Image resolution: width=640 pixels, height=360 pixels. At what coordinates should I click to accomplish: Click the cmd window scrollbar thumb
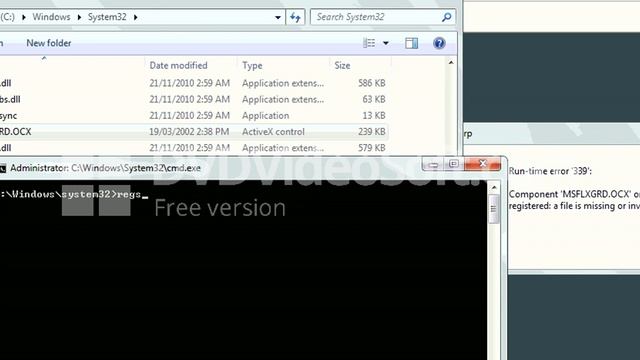[494, 209]
